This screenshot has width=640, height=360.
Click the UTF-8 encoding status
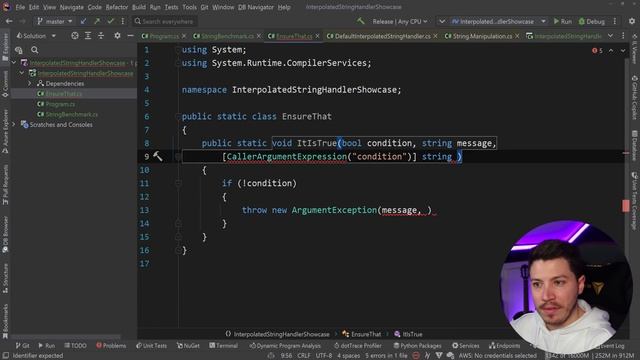[324, 356]
